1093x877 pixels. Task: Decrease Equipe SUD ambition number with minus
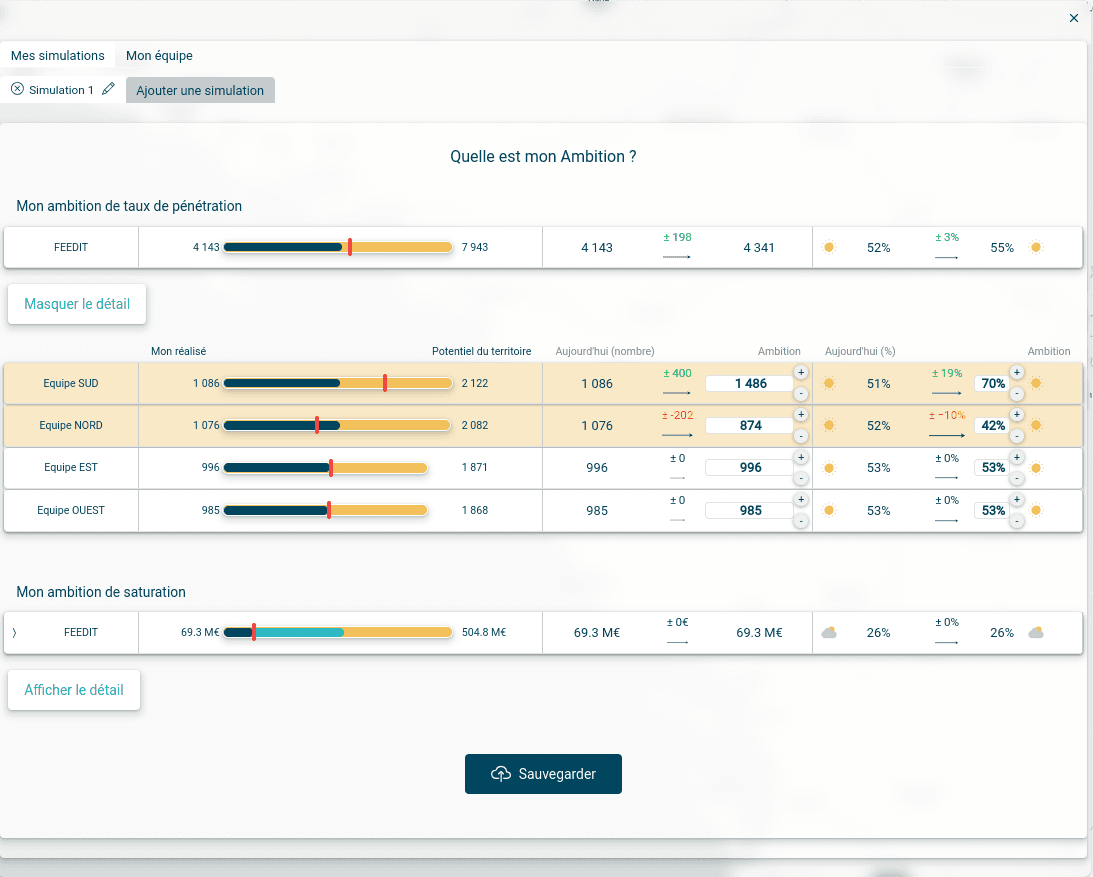(801, 394)
